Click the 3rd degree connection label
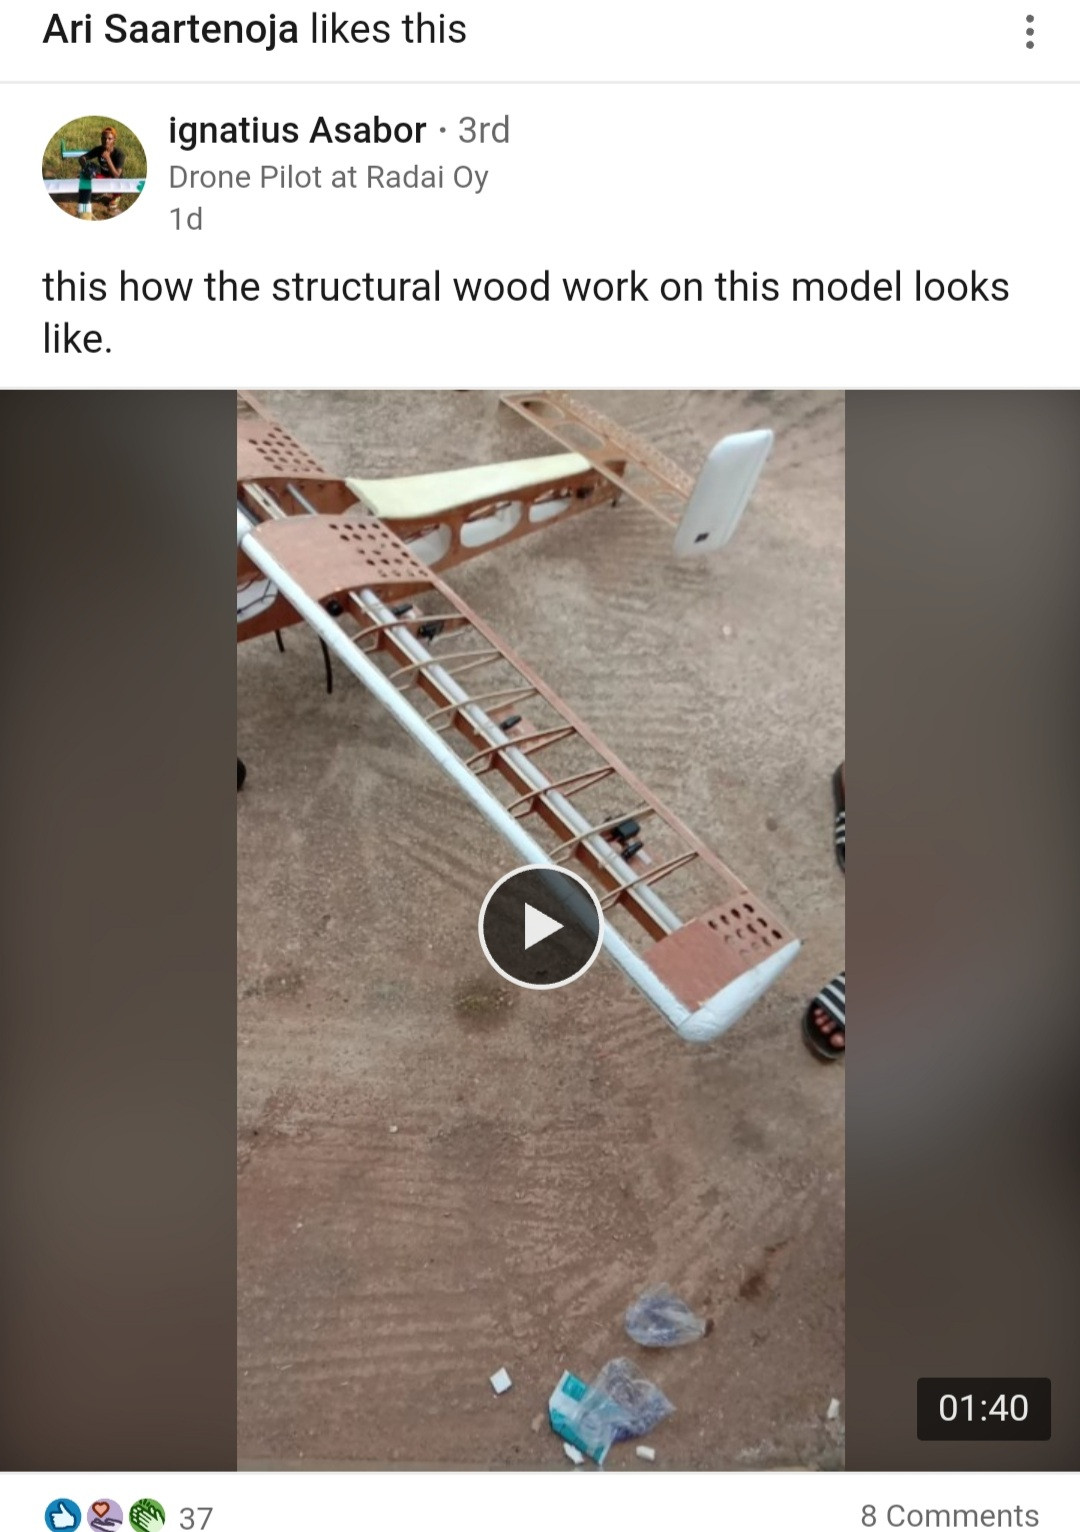 point(484,130)
